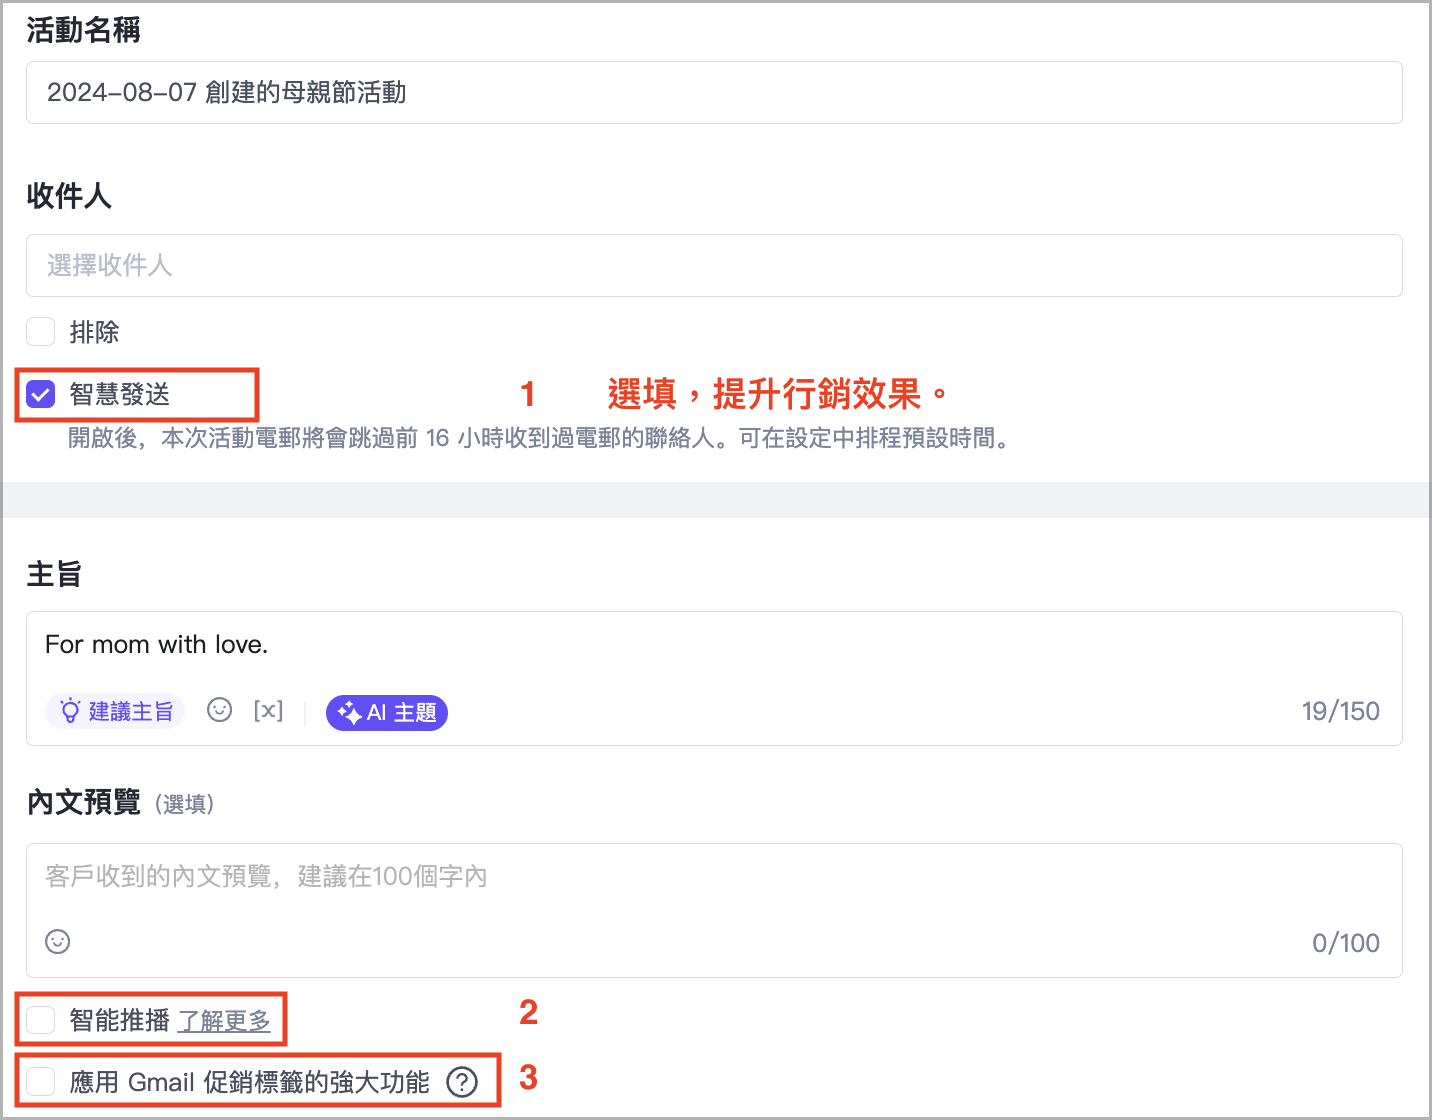Image resolution: width=1432 pixels, height=1120 pixels.
Task: Click the 智慧發送 description text about 16 小時
Action: [540, 439]
